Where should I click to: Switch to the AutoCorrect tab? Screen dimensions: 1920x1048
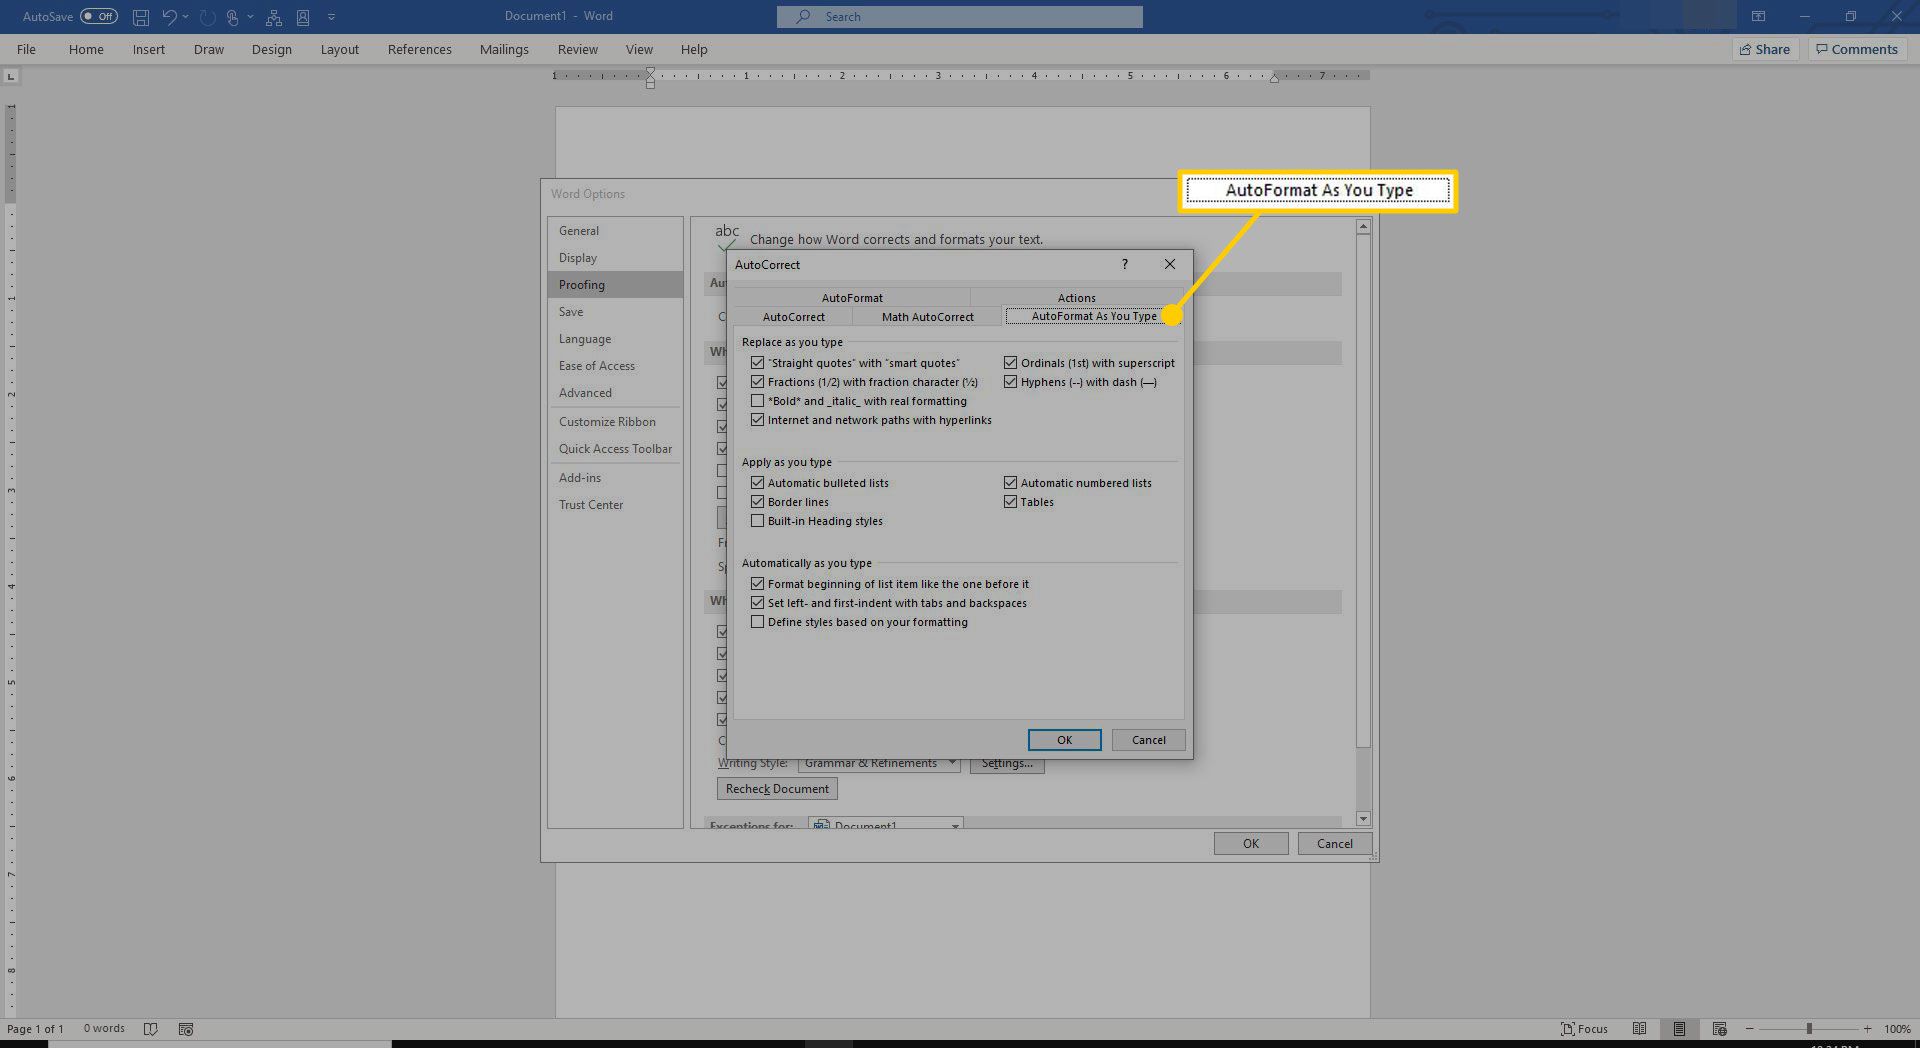794,317
